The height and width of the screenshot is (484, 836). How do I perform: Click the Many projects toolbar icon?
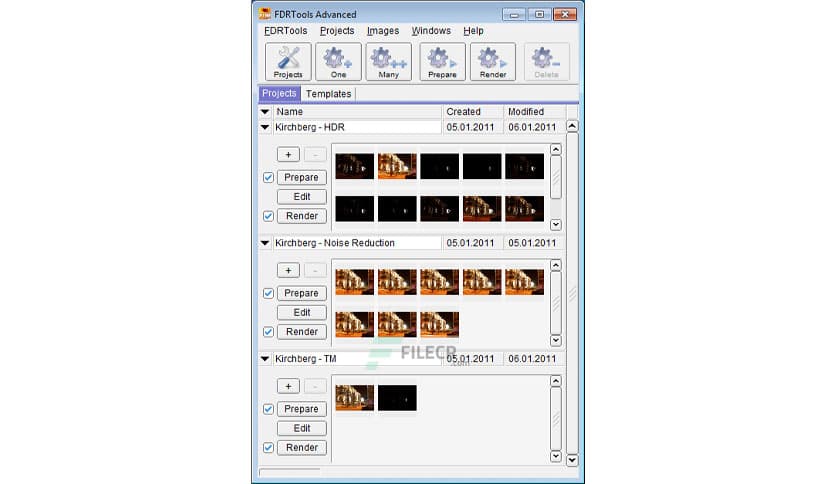[x=388, y=62]
